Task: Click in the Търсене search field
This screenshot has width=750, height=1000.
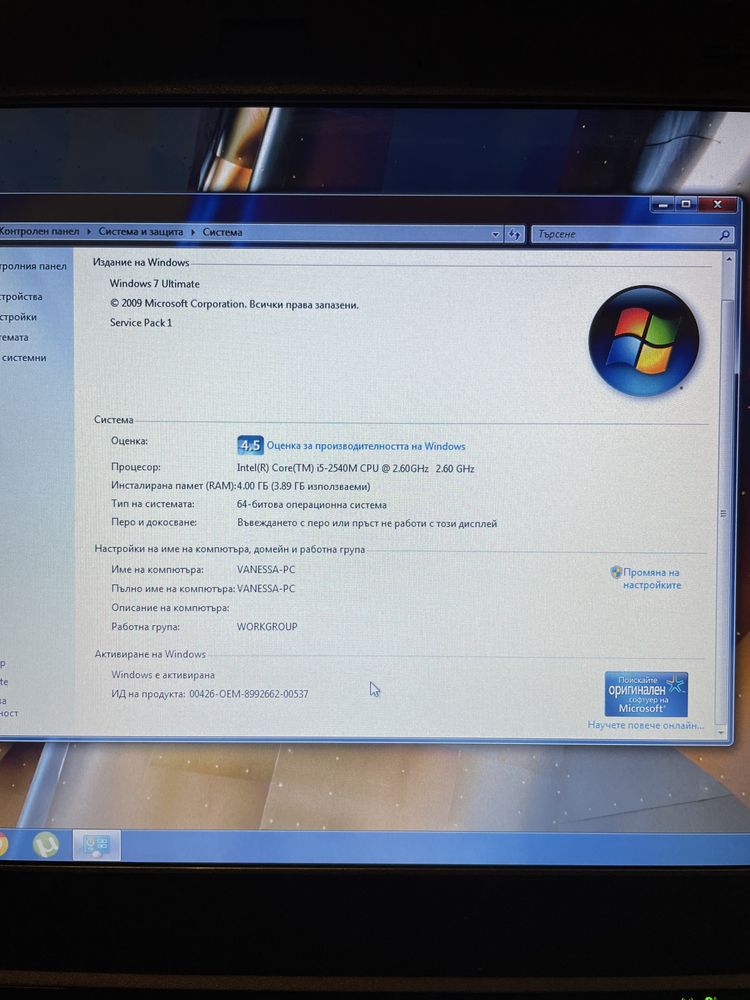Action: coord(626,235)
